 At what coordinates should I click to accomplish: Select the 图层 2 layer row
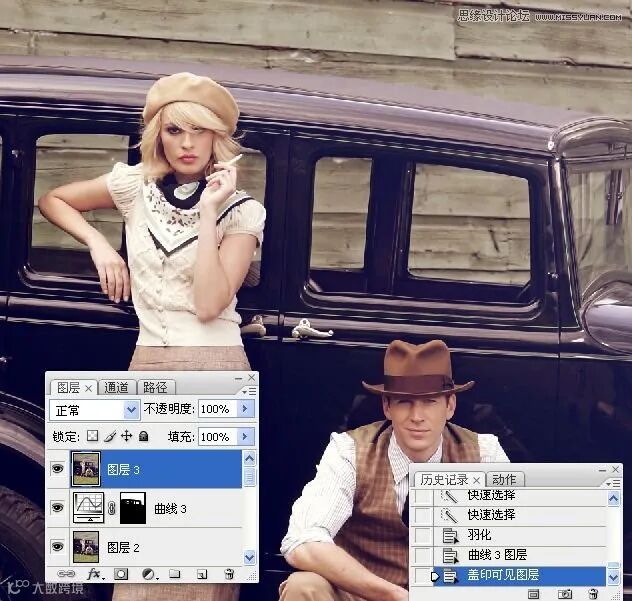point(145,547)
